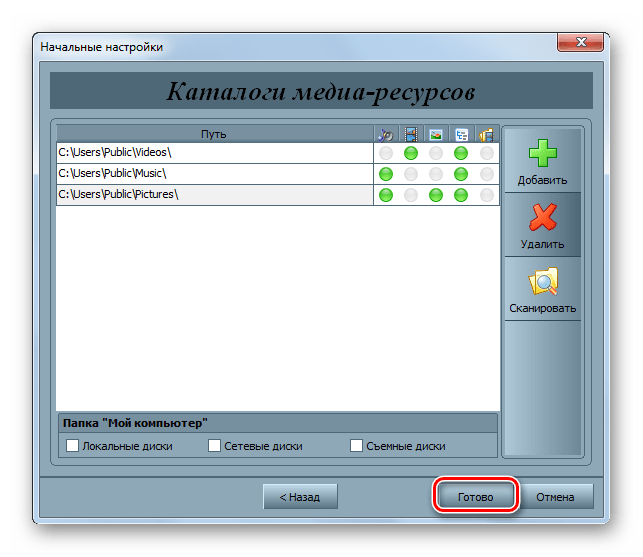Toggle tree-column indicator for the Music folder row

coord(461,174)
